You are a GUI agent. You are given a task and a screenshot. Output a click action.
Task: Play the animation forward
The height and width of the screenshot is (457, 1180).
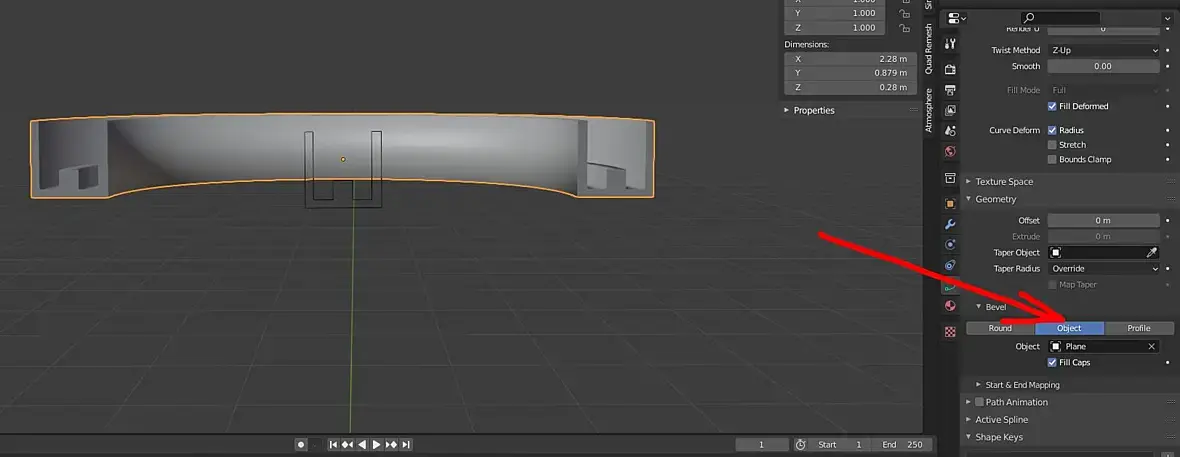point(376,445)
